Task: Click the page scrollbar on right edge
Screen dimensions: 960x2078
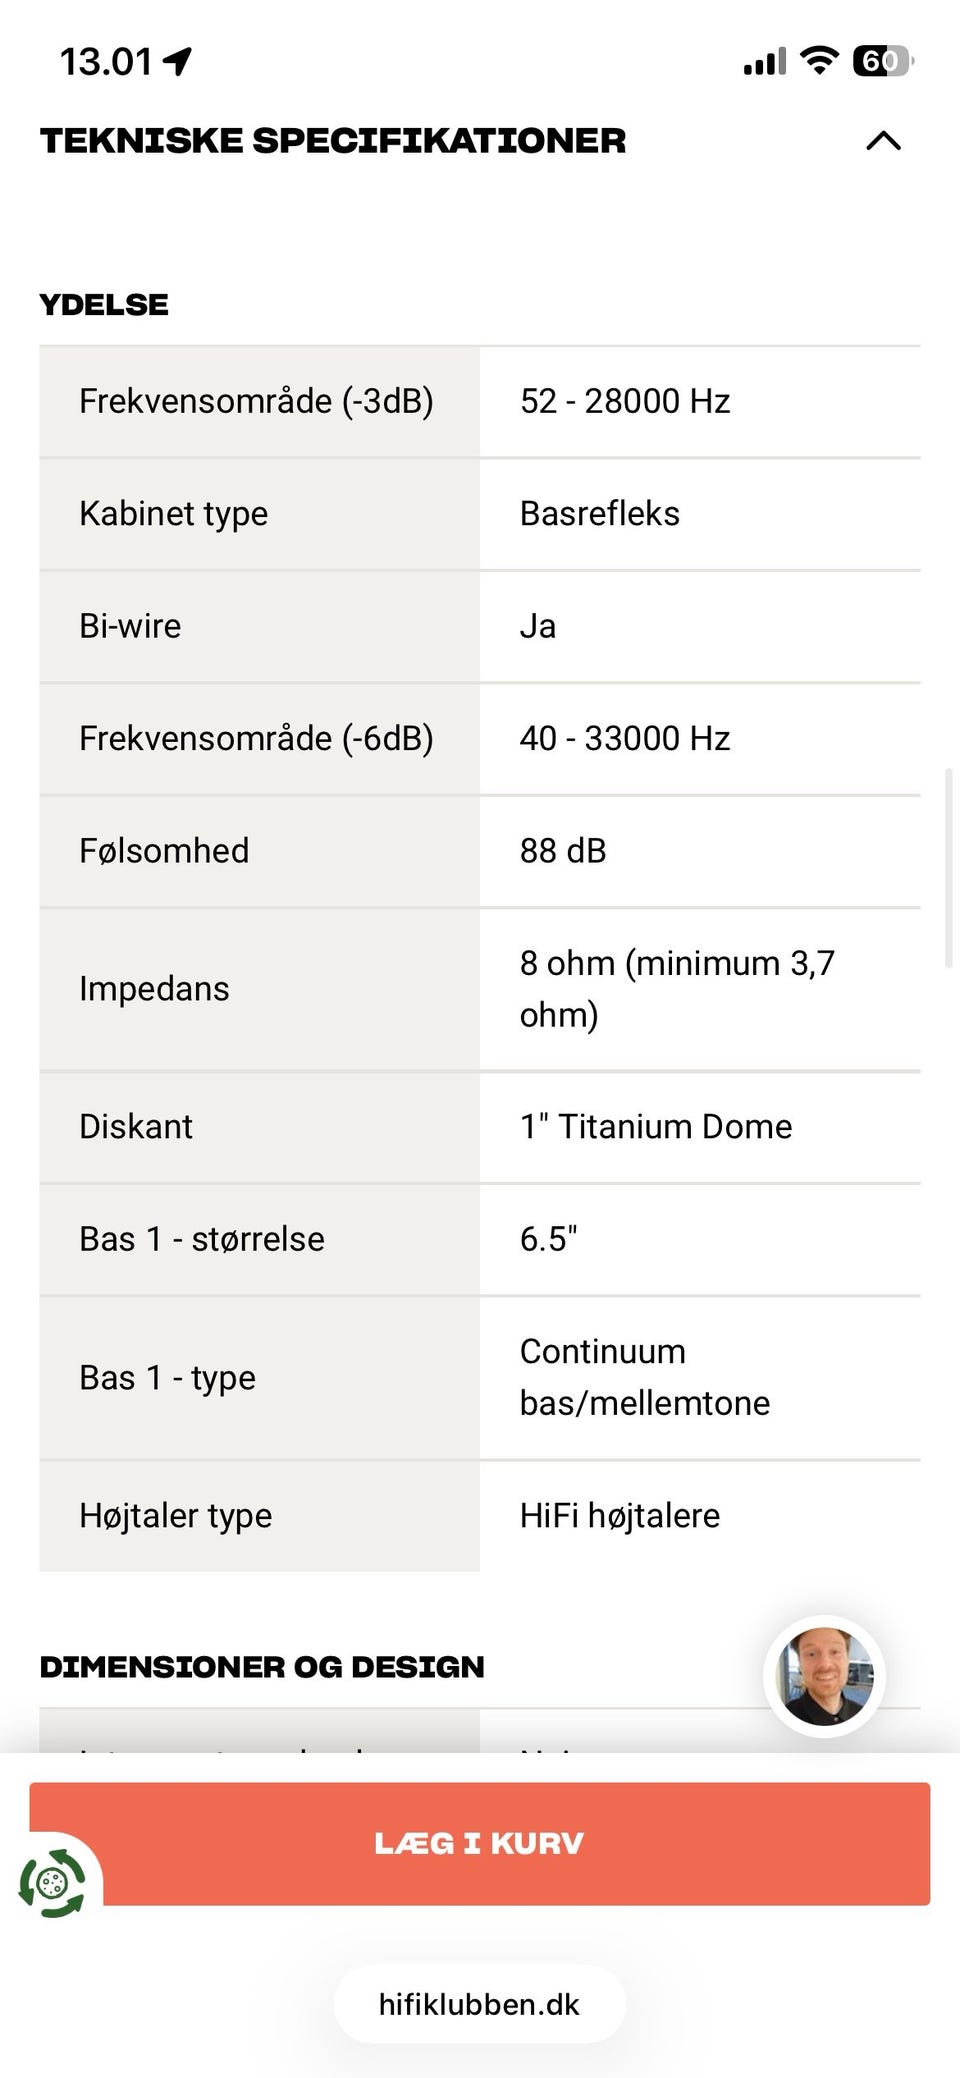Action: 948,868
